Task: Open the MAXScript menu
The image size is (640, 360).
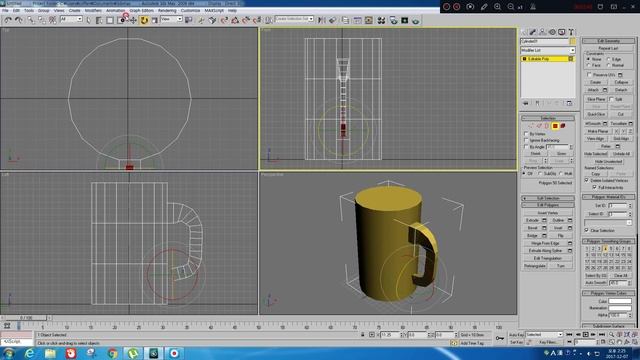Action: coord(214,11)
